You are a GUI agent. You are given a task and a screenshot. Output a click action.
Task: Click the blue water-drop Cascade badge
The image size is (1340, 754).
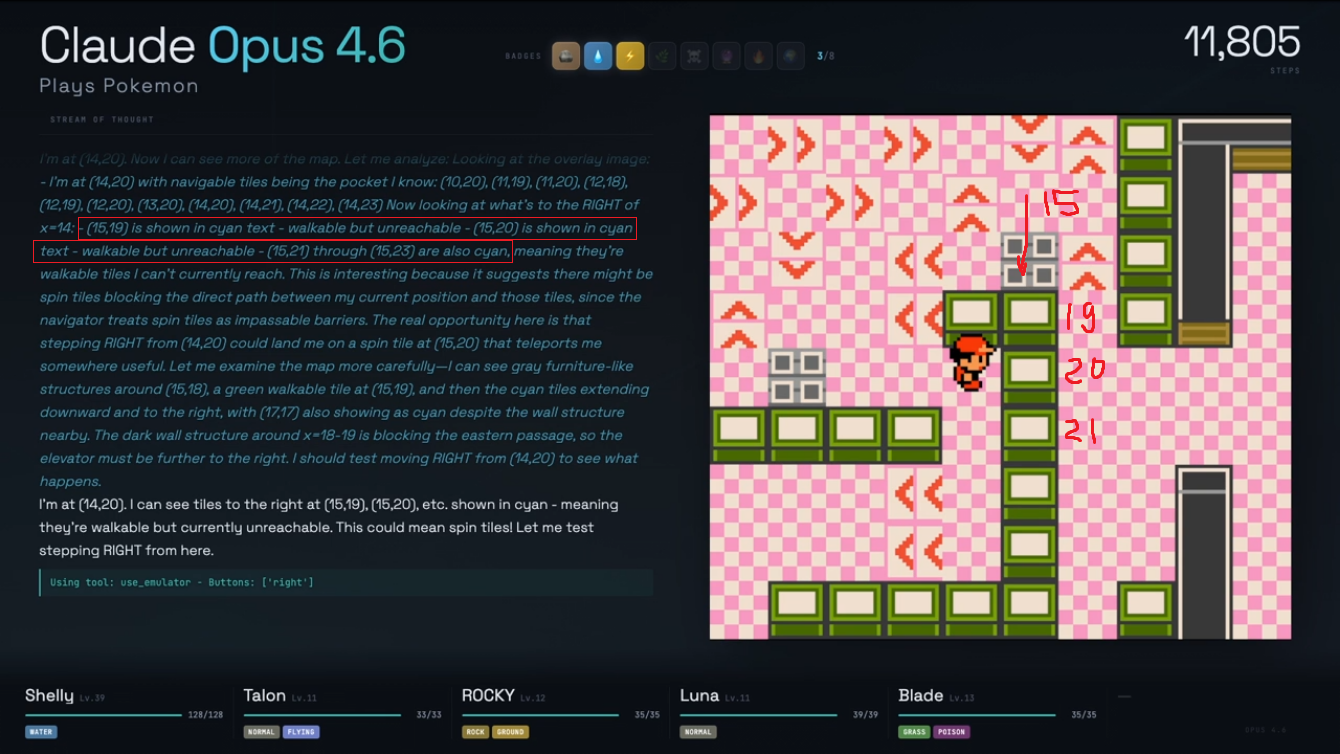[598, 56]
